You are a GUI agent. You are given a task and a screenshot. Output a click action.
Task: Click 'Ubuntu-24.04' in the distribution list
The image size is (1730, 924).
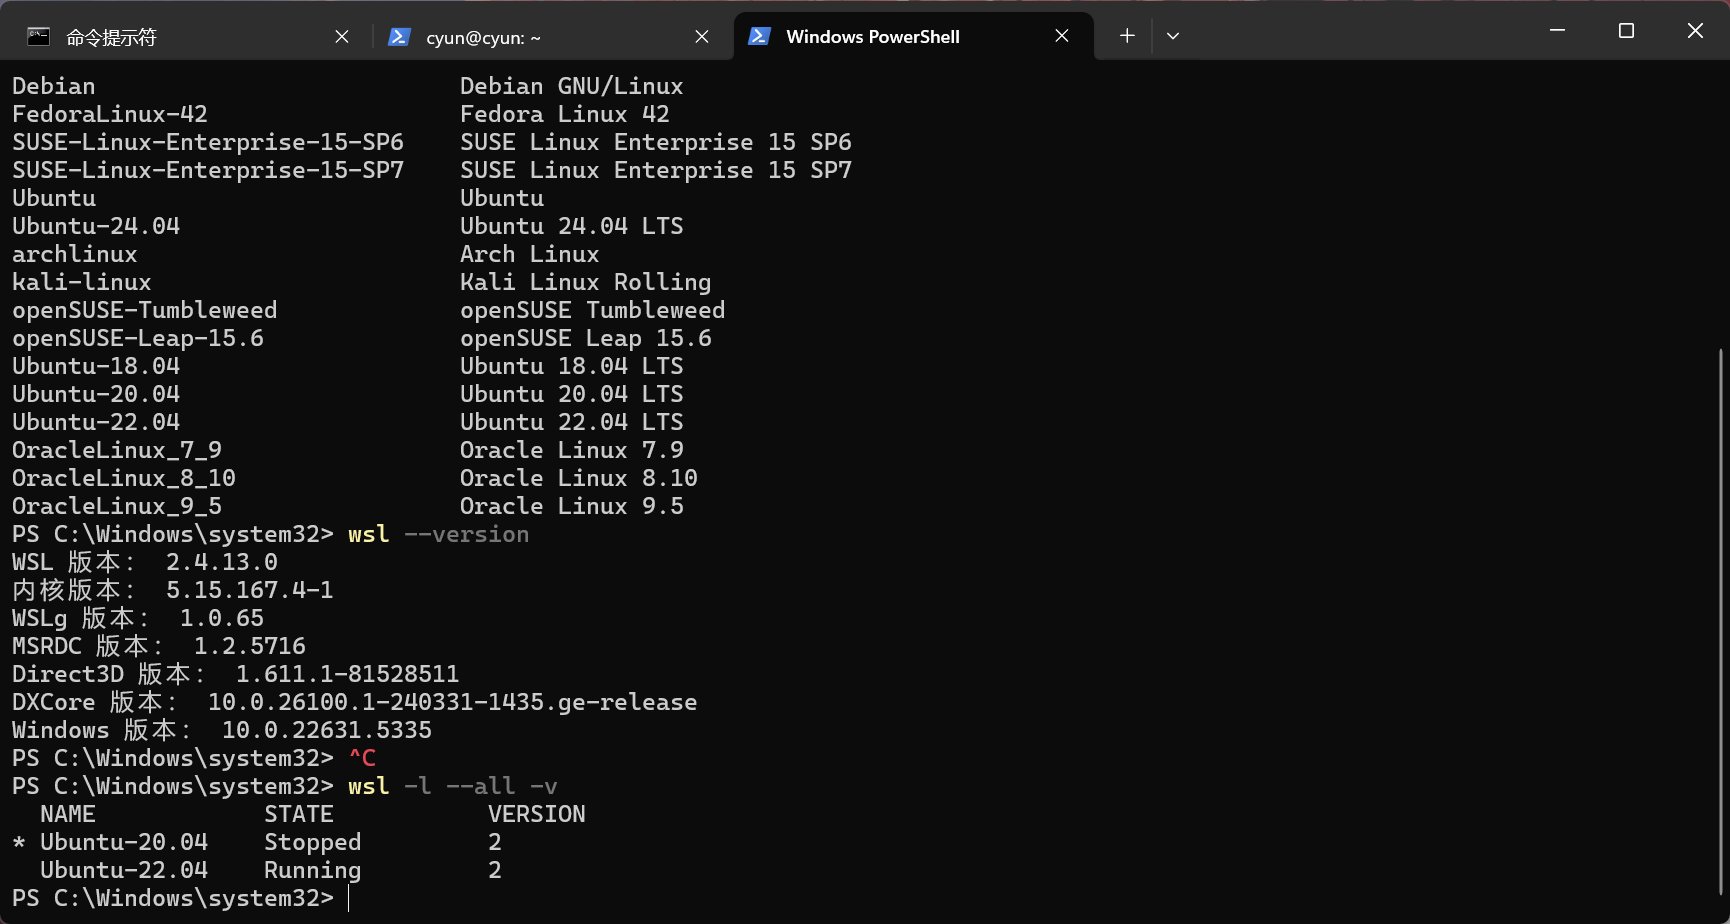[x=96, y=226]
